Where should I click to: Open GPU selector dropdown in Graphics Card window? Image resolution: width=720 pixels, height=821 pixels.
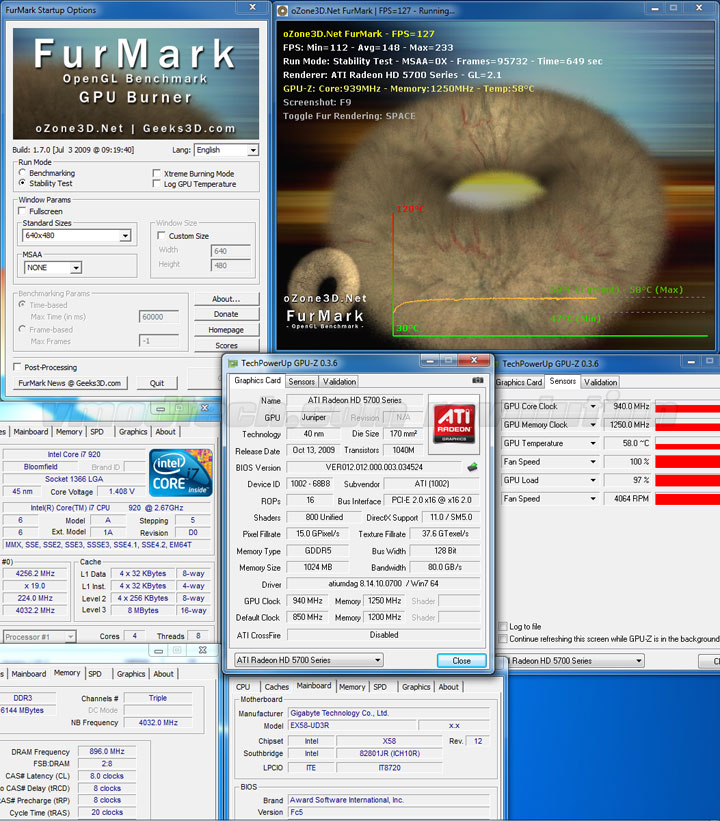308,660
